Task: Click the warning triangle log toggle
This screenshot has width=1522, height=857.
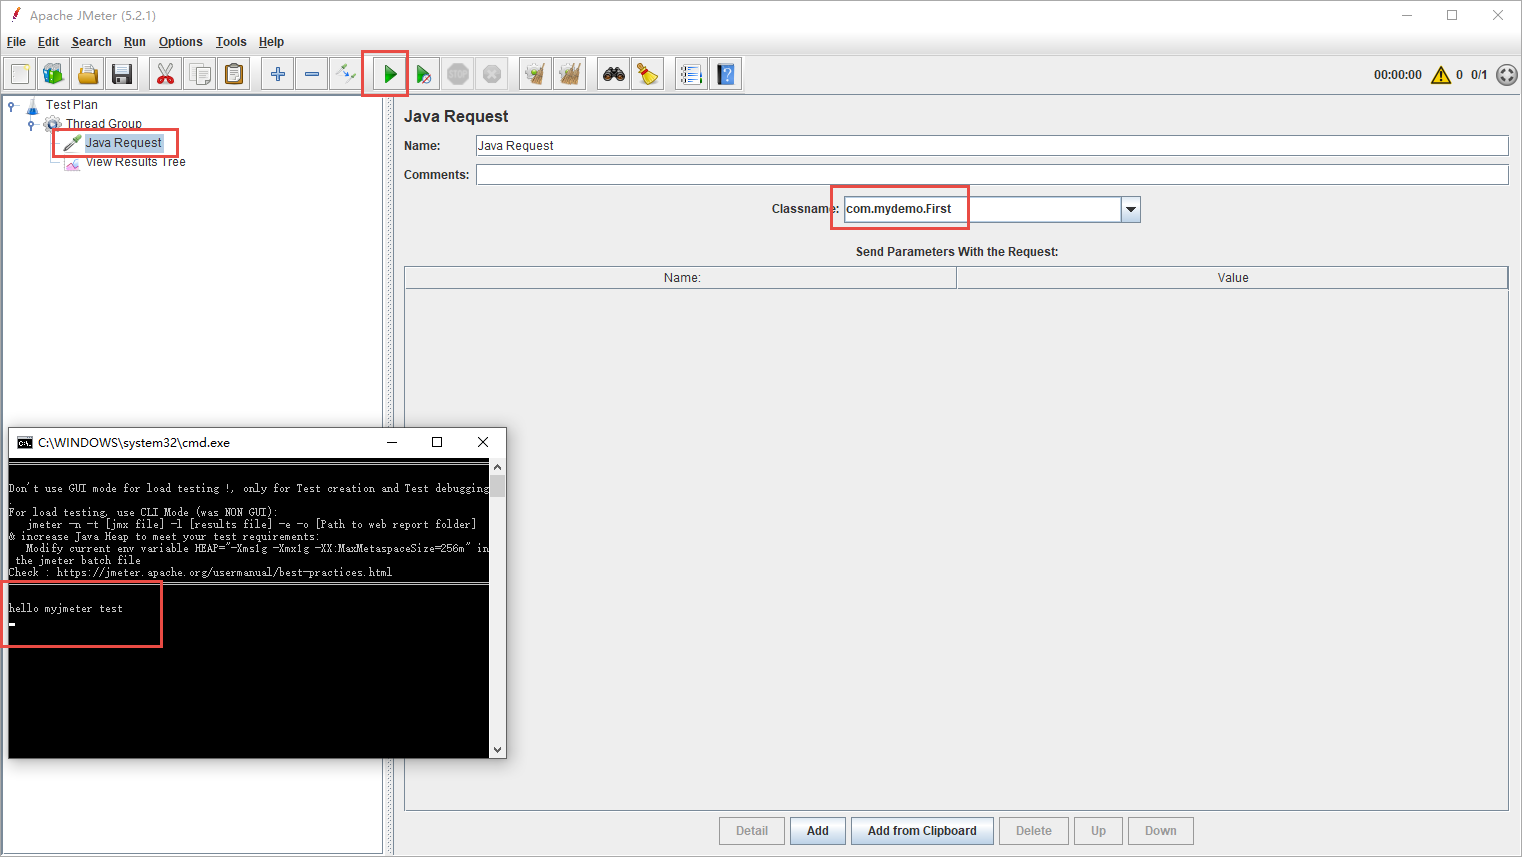Action: click(1440, 75)
